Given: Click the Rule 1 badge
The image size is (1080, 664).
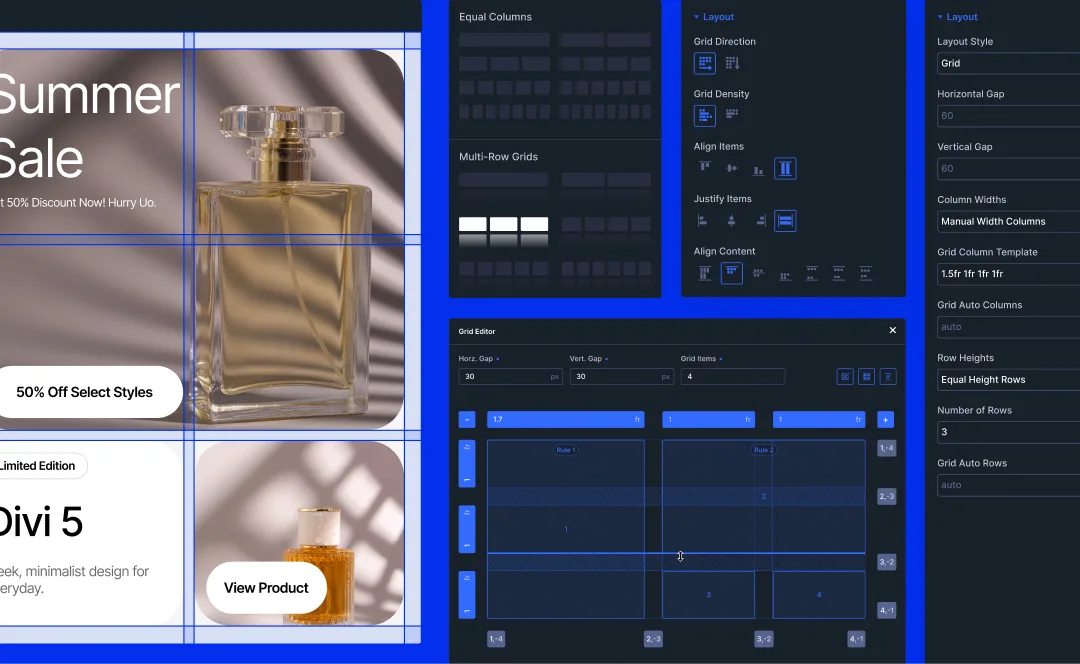Looking at the screenshot, I should click(565, 450).
